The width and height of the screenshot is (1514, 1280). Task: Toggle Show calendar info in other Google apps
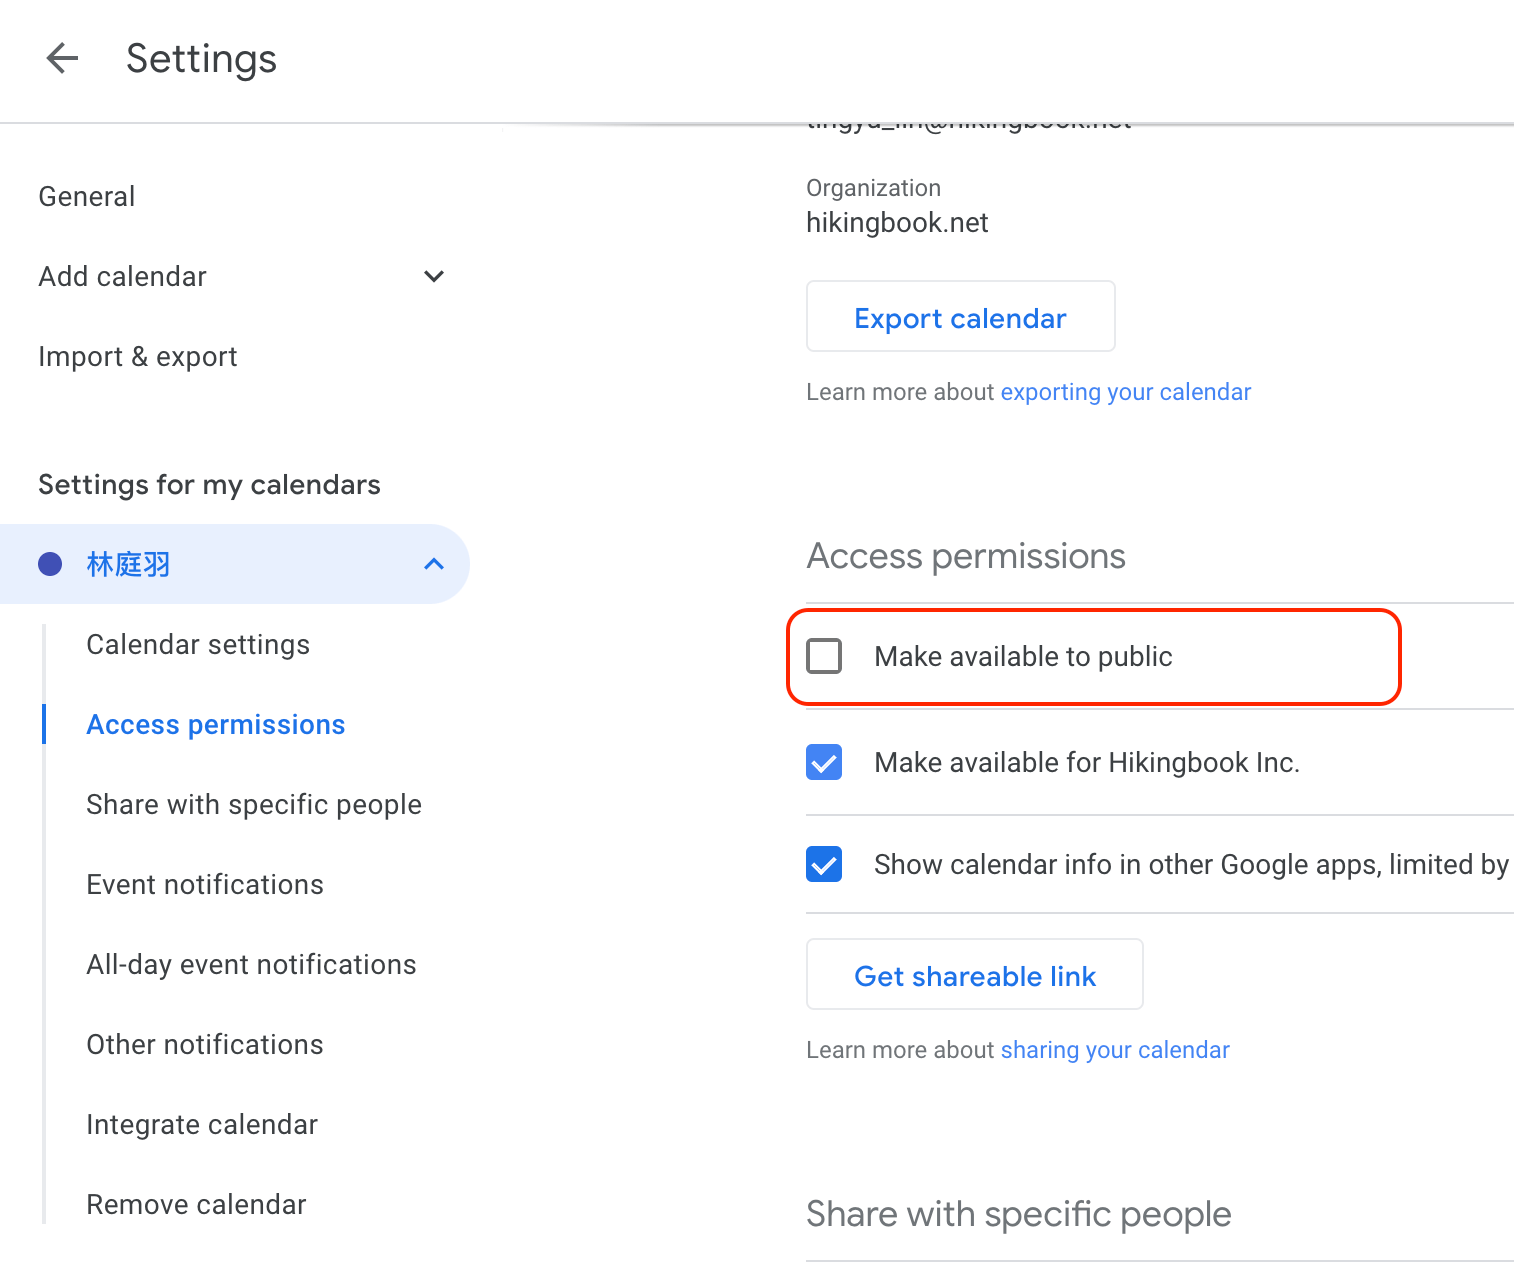pos(824,864)
